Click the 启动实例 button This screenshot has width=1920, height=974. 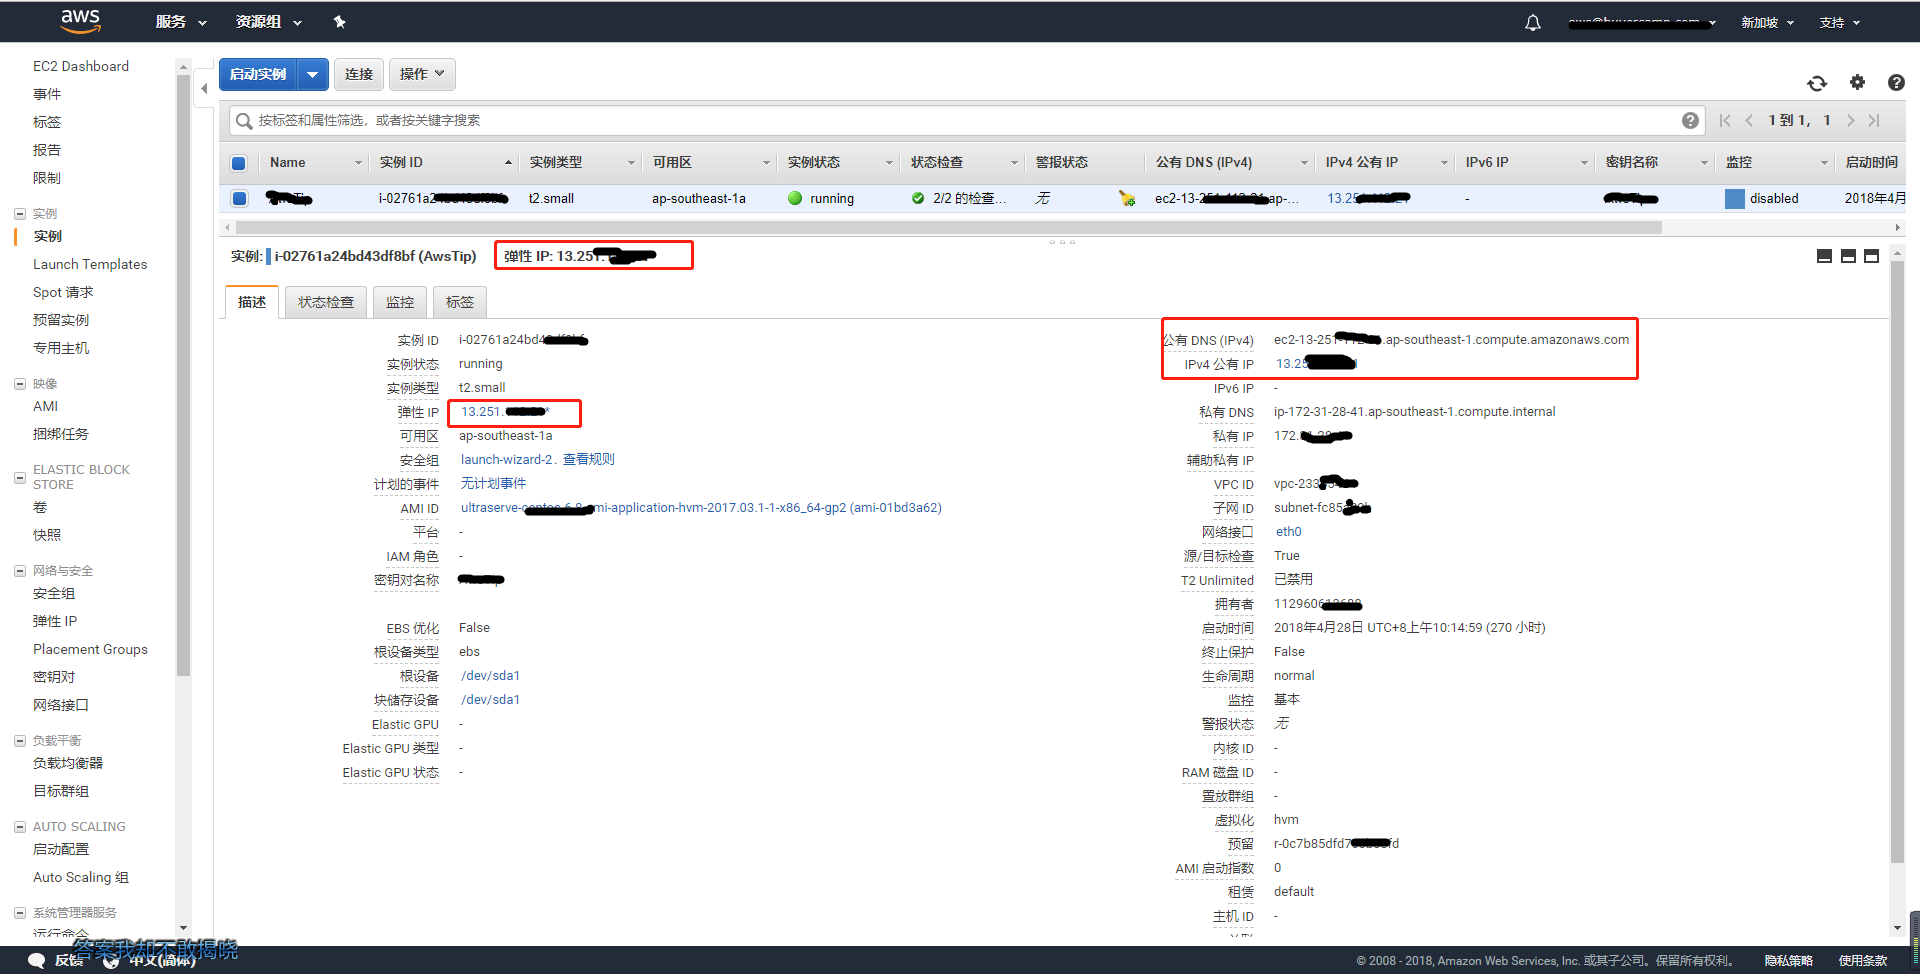click(x=258, y=74)
